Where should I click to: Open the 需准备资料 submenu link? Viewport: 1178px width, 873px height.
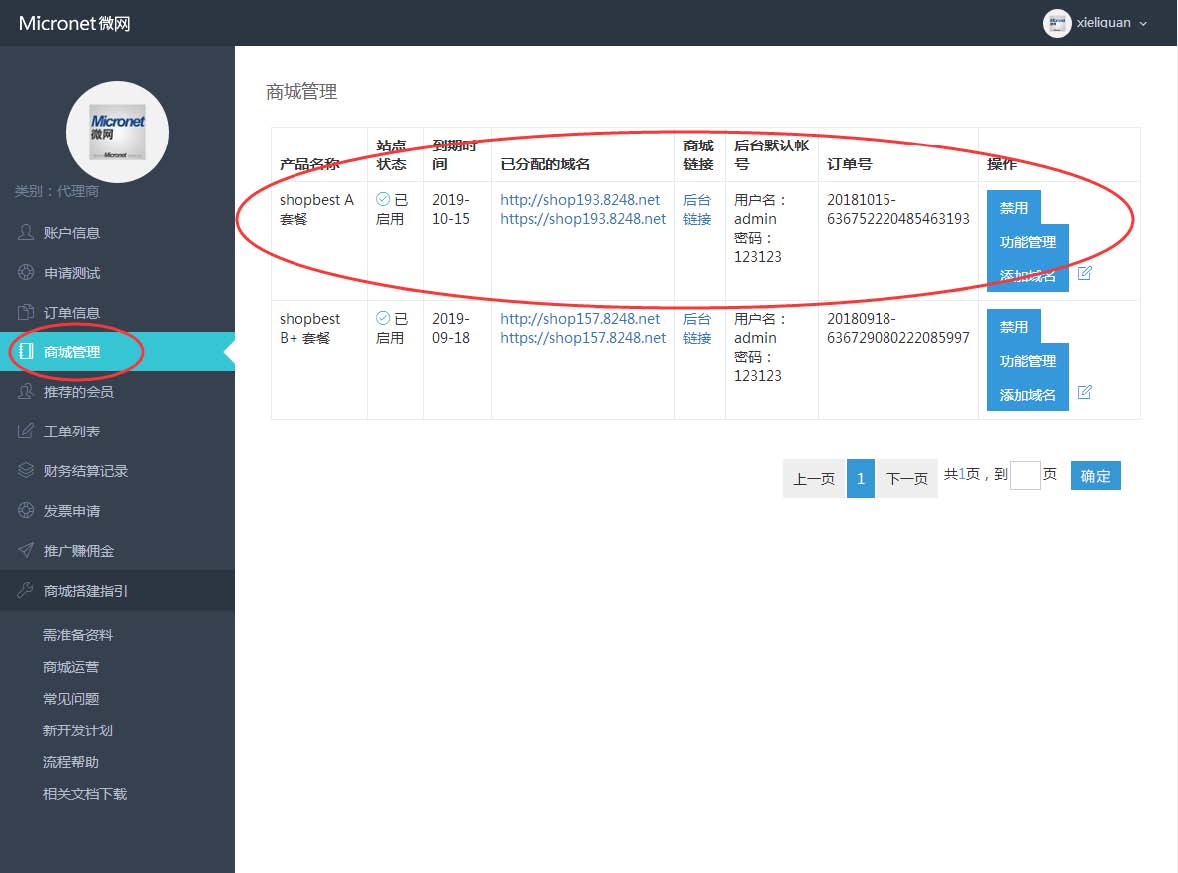[77, 635]
